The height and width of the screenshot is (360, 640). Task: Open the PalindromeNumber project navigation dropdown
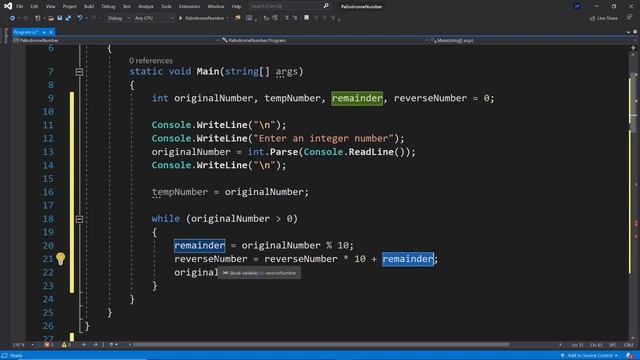coord(116,40)
